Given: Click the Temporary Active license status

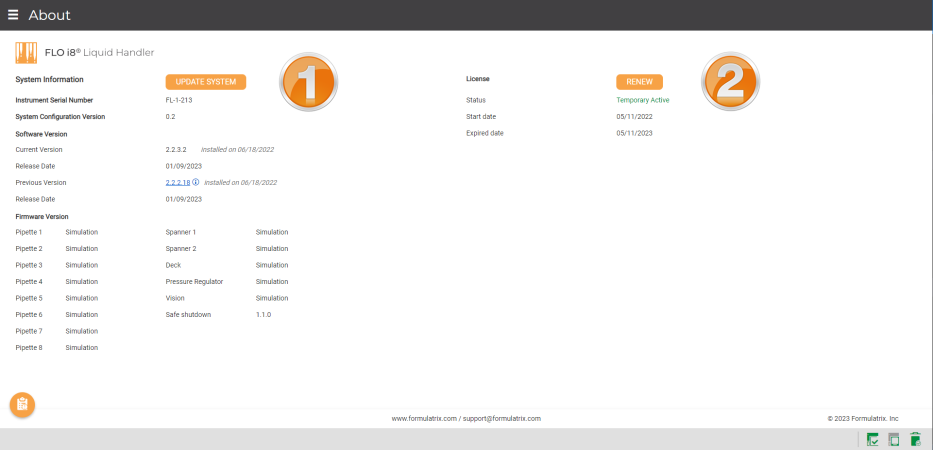Looking at the screenshot, I should click(x=643, y=100).
